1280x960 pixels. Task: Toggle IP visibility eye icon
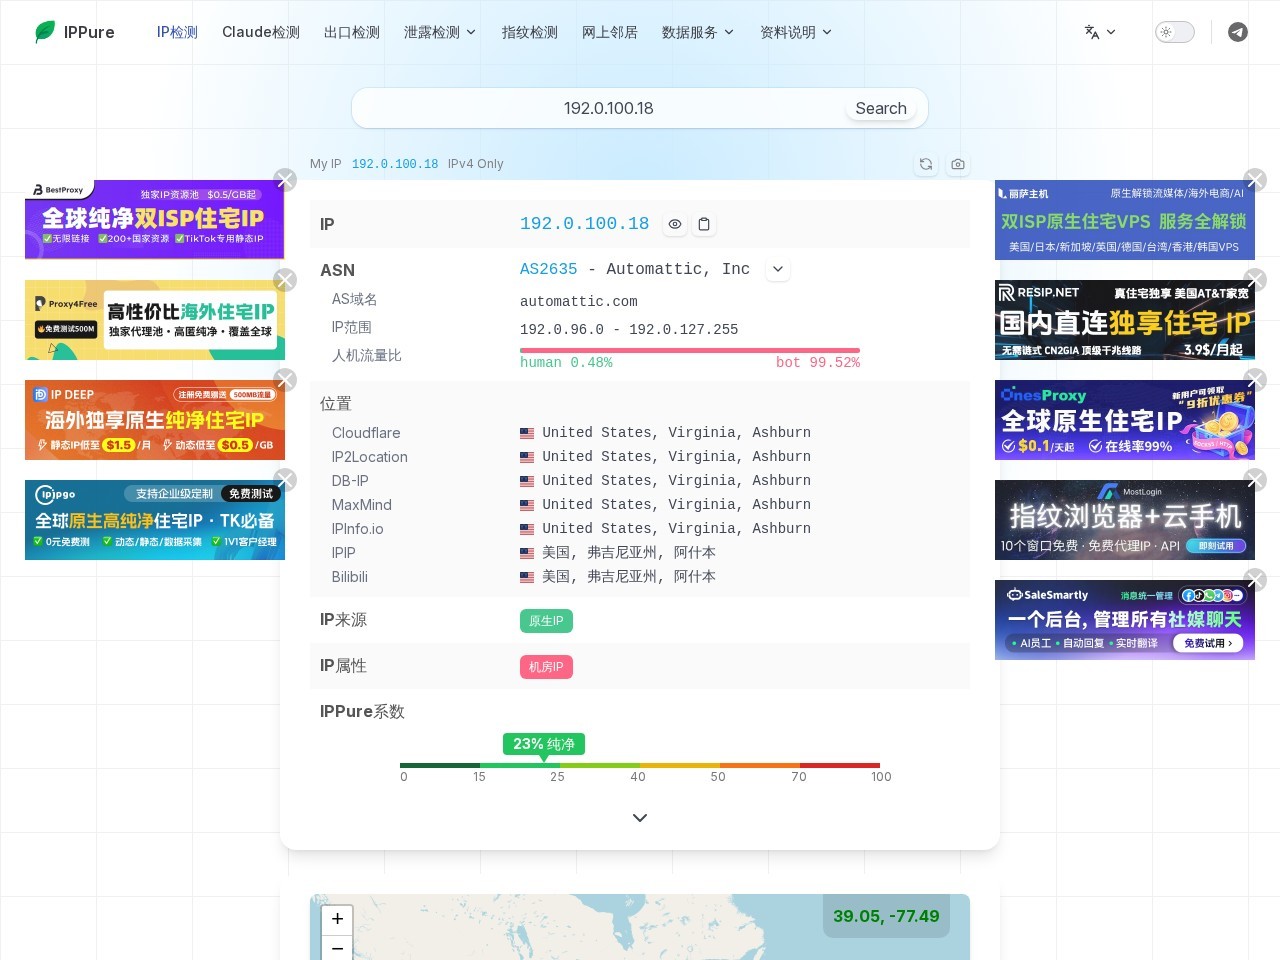pos(675,224)
